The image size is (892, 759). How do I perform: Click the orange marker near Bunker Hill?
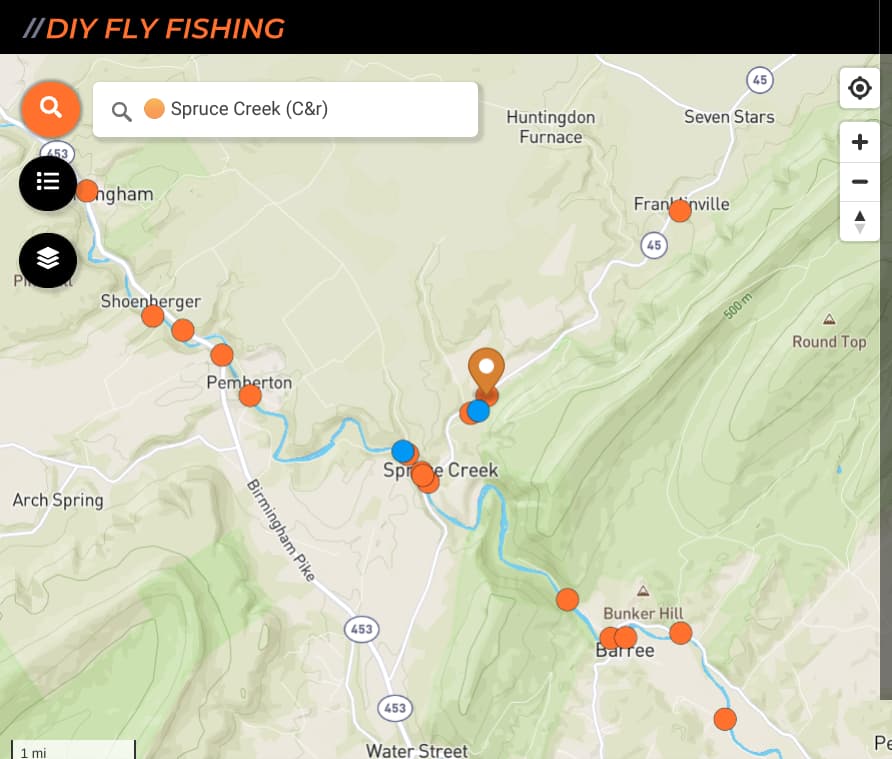tap(681, 633)
